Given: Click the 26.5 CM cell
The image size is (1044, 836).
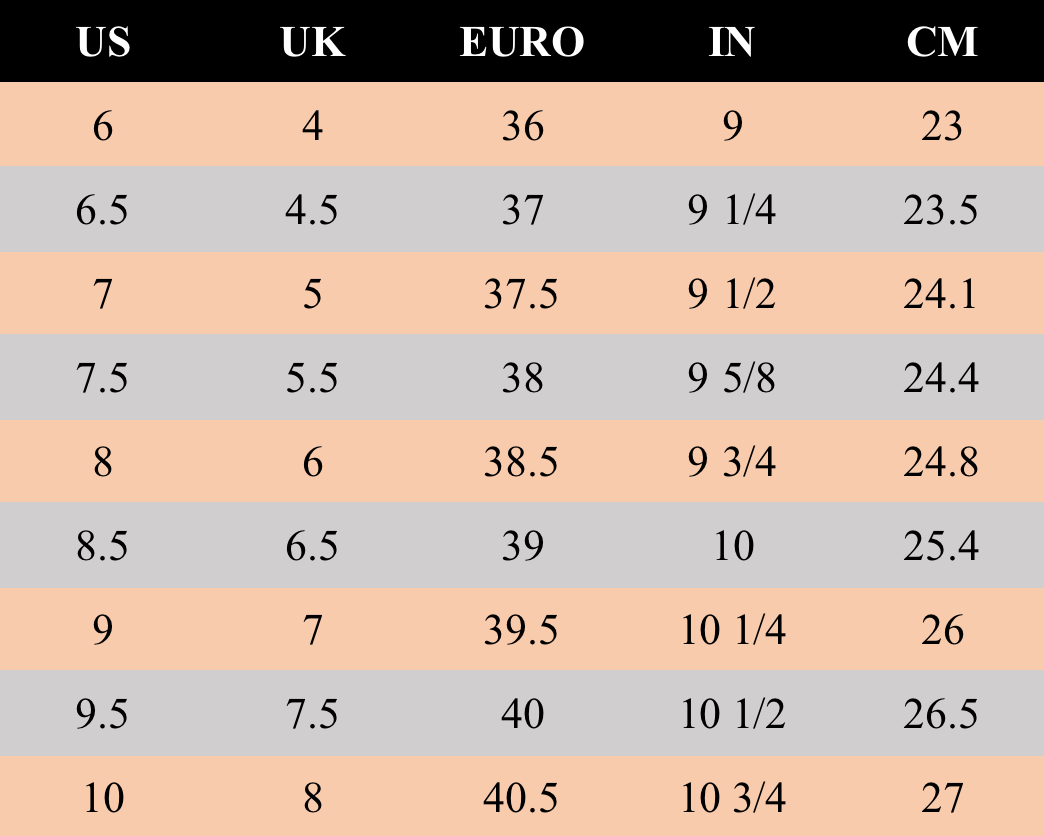Looking at the screenshot, I should click(941, 715).
